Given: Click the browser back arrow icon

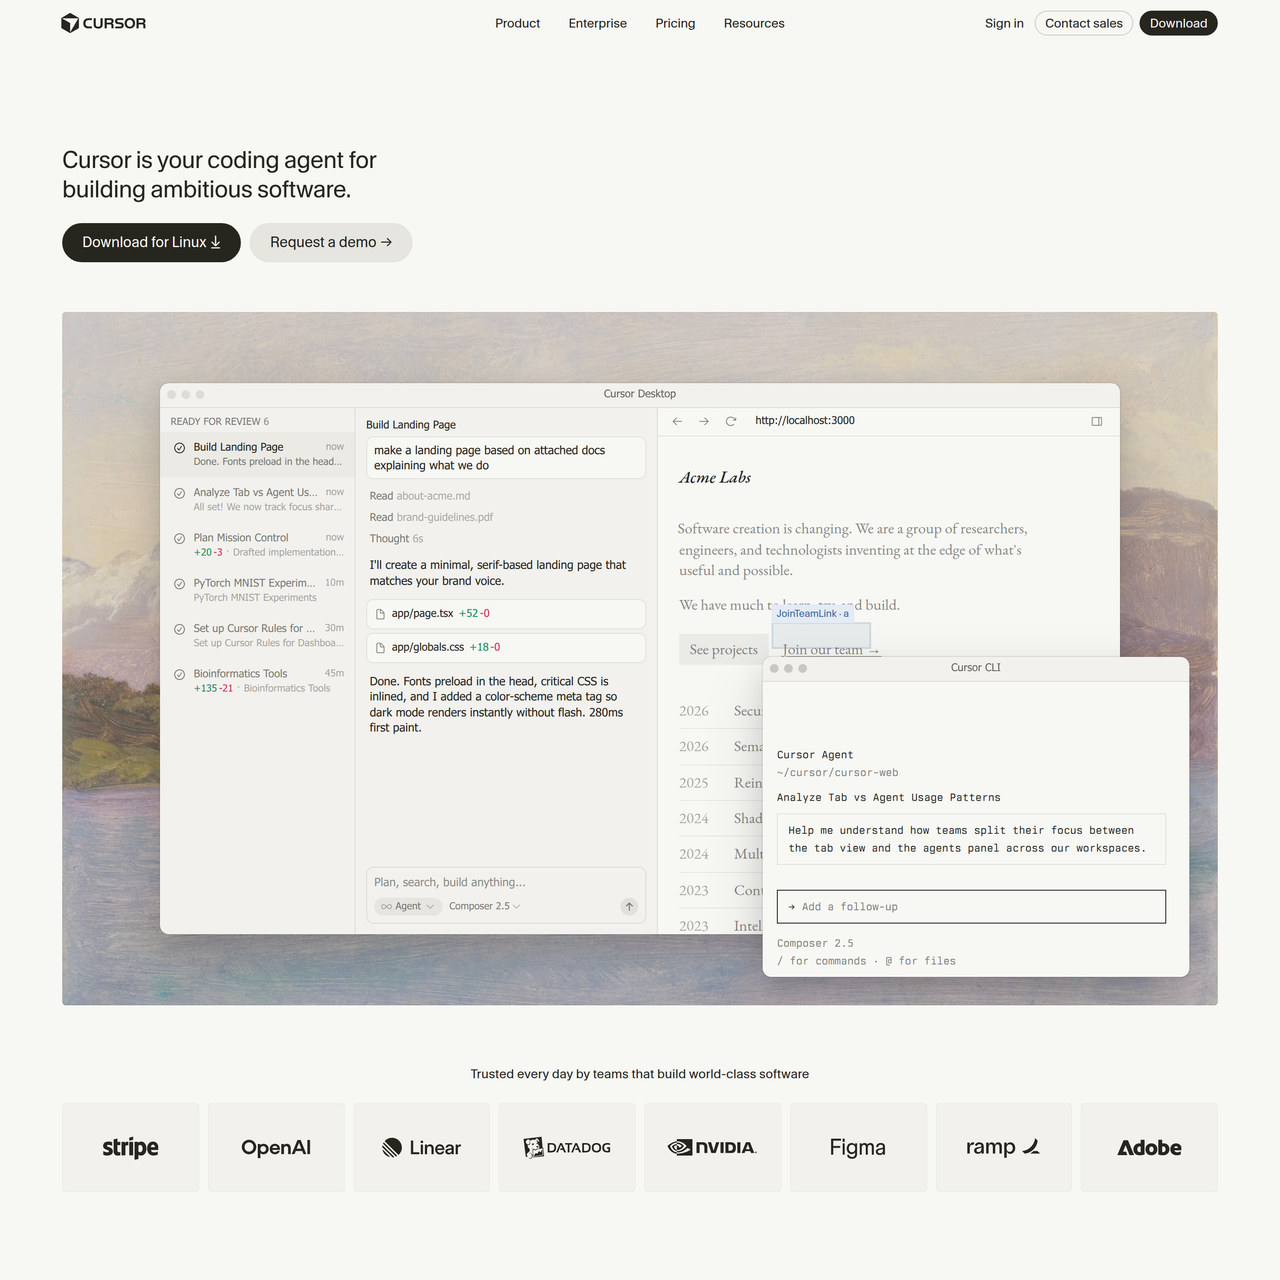Looking at the screenshot, I should click(x=677, y=421).
